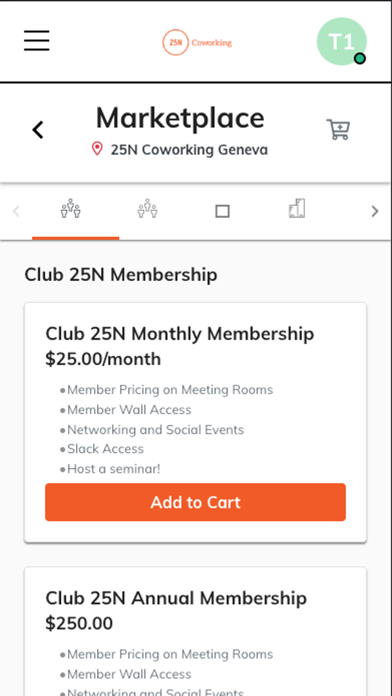
Task: Open the T1 user avatar
Action: coord(341,41)
